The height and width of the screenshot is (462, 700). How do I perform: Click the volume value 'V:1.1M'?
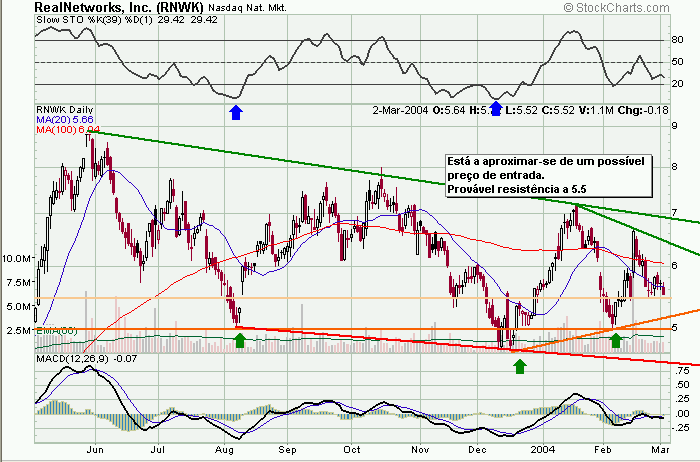click(596, 110)
